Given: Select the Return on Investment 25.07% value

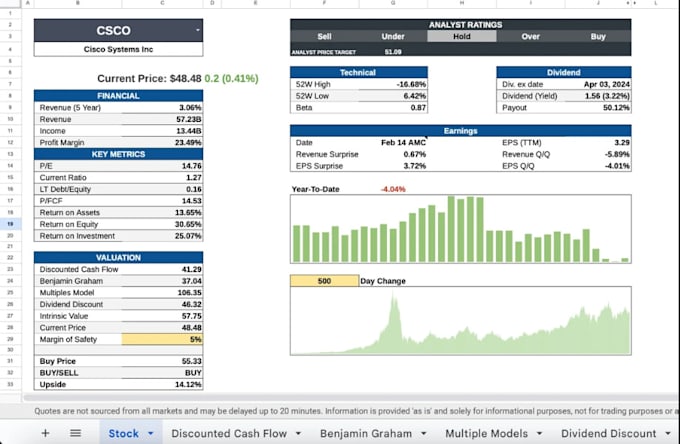Looking at the screenshot, I should click(188, 236).
